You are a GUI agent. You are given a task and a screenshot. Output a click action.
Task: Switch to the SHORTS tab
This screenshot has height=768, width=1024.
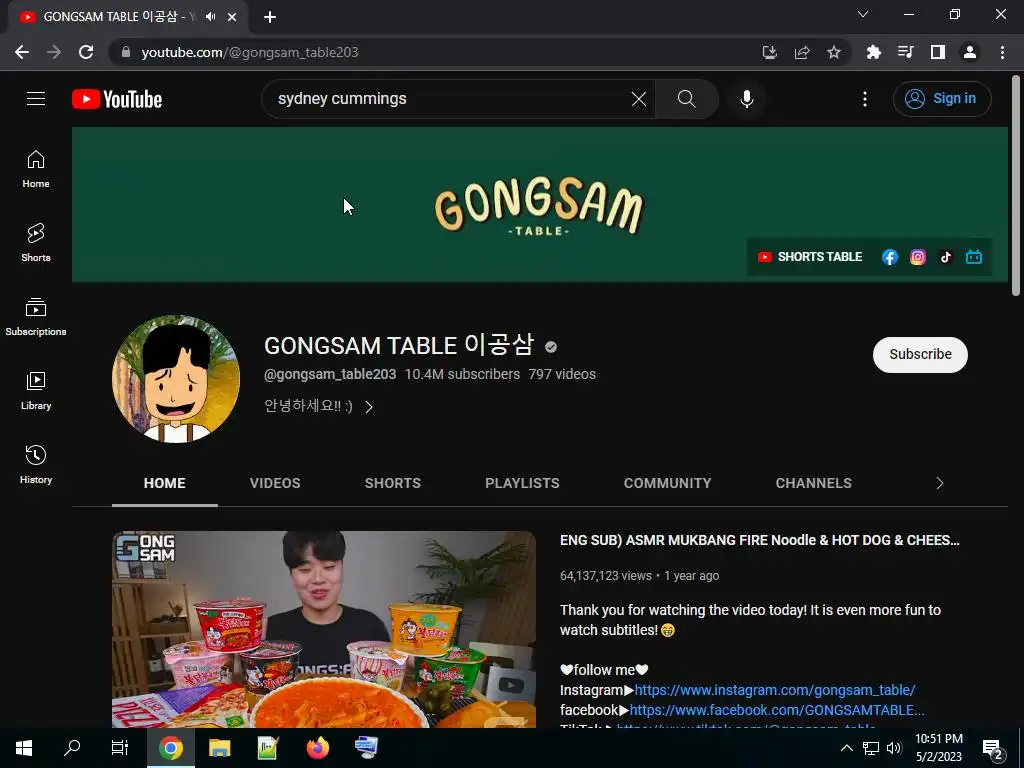(392, 483)
